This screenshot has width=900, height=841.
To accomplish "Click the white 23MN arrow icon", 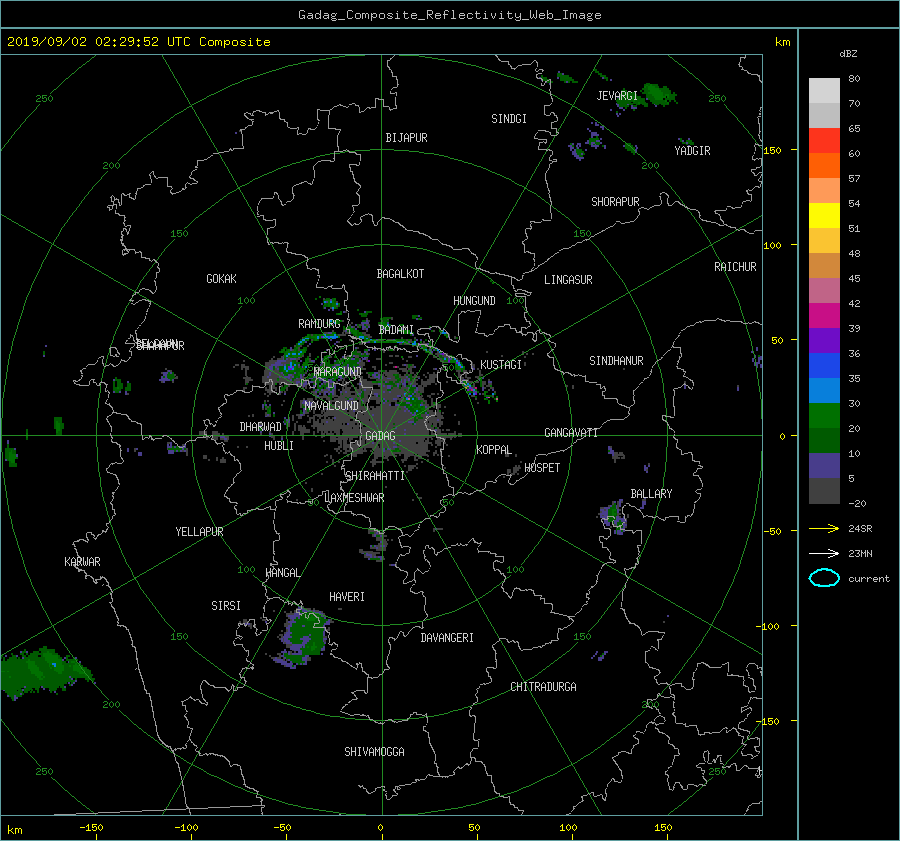I will [824, 553].
